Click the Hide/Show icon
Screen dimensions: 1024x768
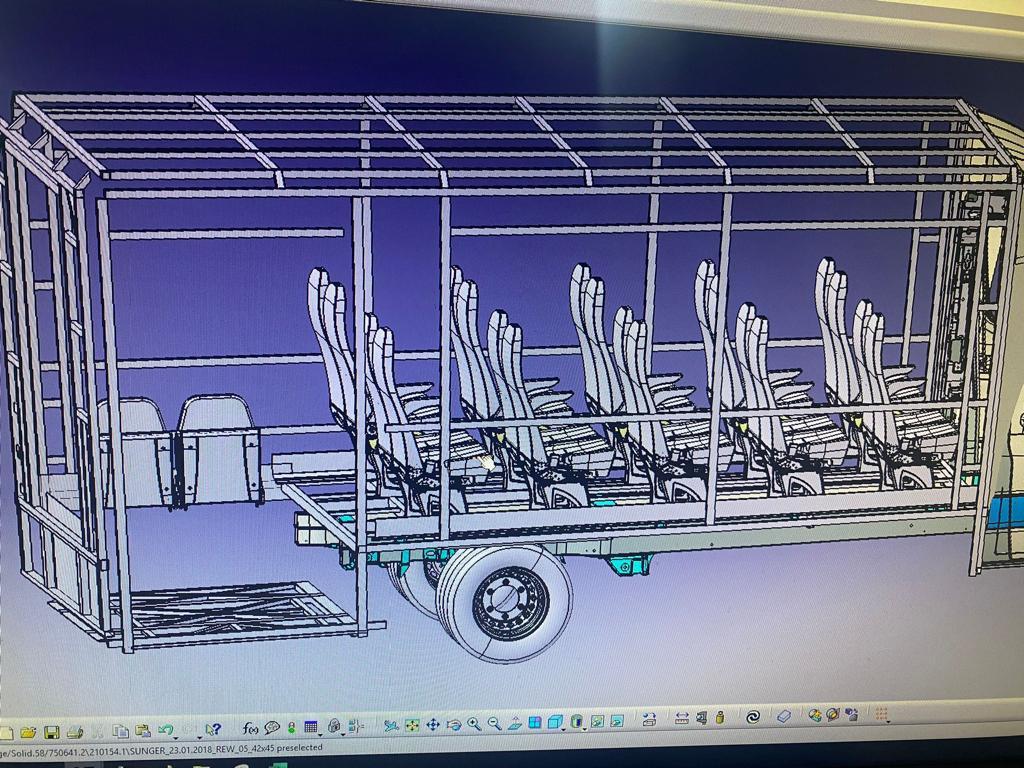[x=597, y=721]
